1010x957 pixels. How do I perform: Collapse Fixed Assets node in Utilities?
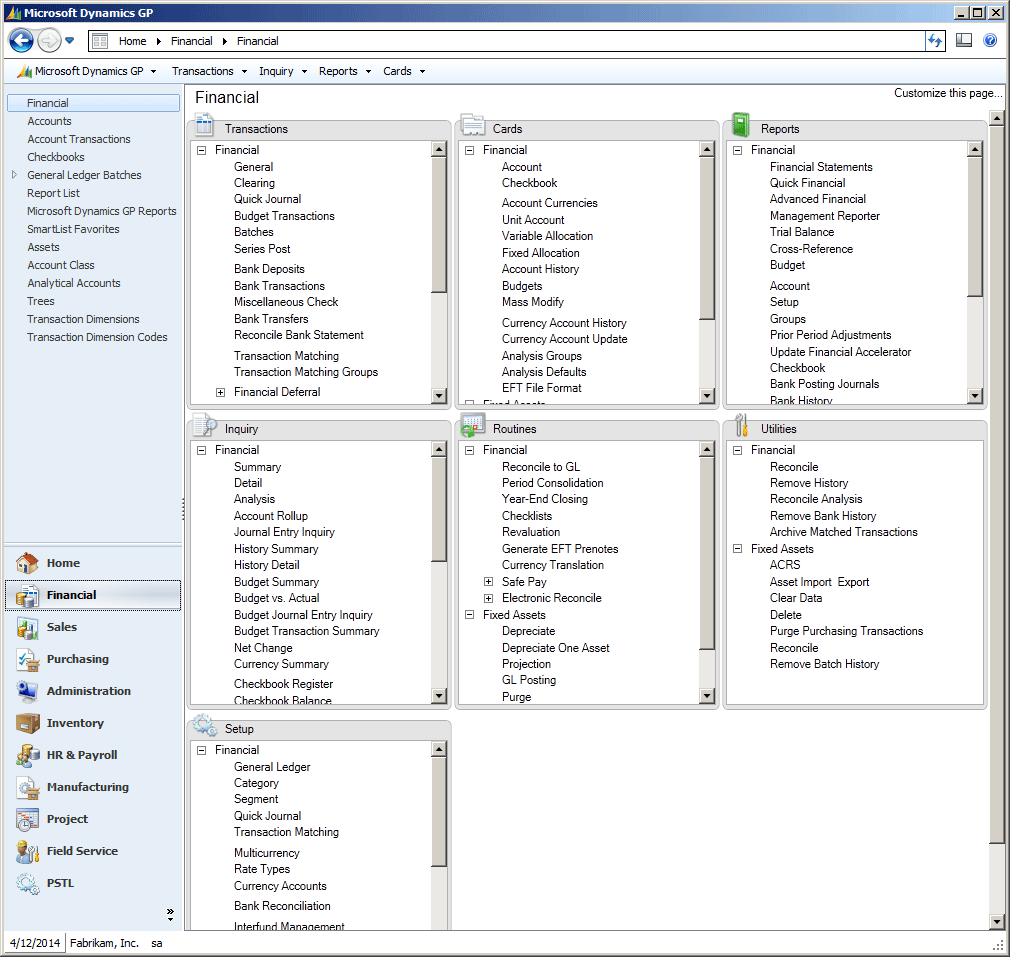pyautogui.click(x=738, y=549)
